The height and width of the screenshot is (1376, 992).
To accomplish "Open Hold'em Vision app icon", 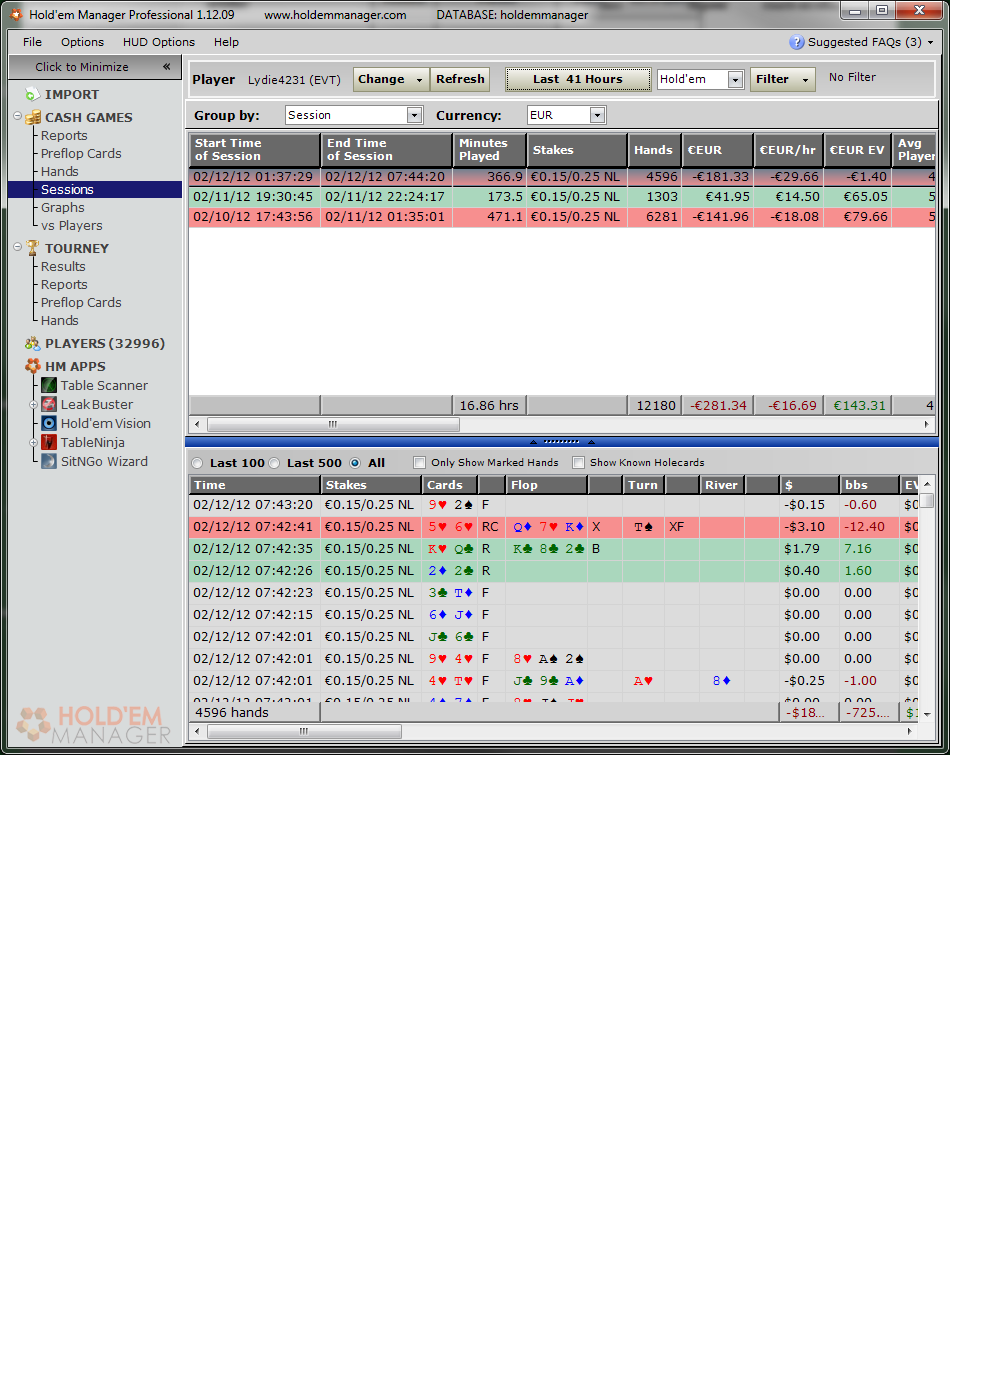I will pyautogui.click(x=48, y=423).
